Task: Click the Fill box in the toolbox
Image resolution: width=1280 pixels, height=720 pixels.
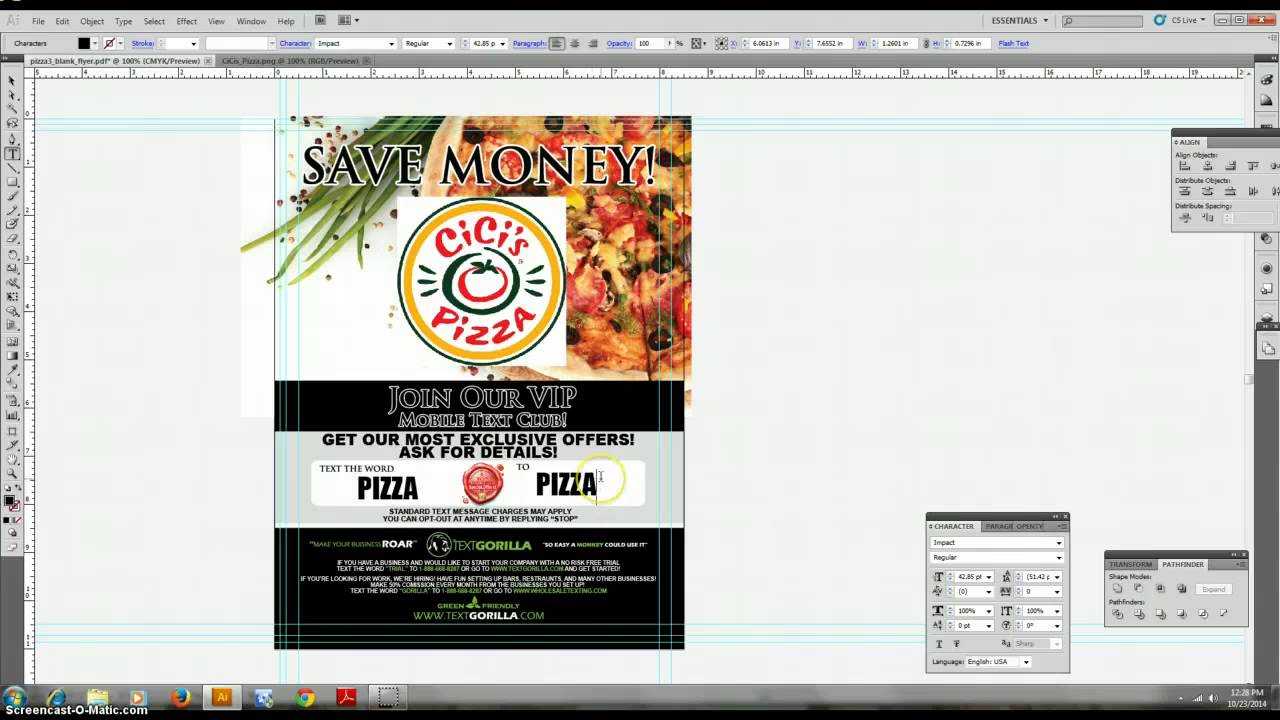Action: coord(9,500)
